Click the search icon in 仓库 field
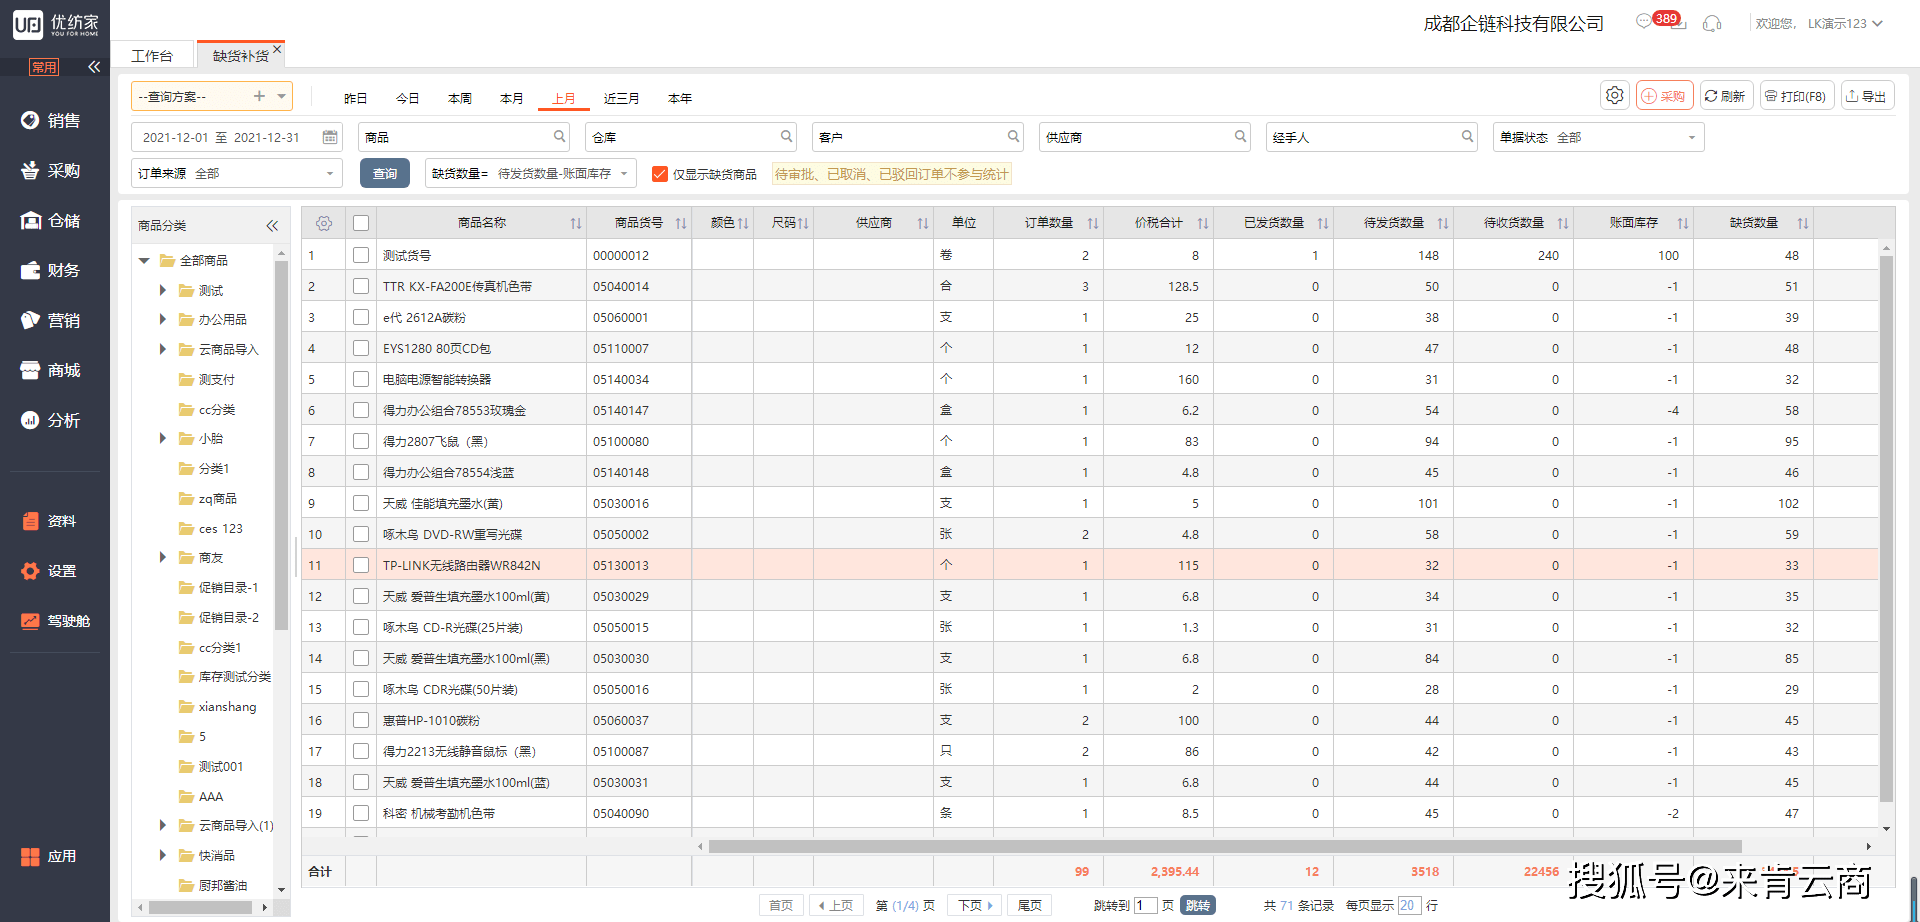This screenshot has width=1920, height=922. pyautogui.click(x=787, y=137)
